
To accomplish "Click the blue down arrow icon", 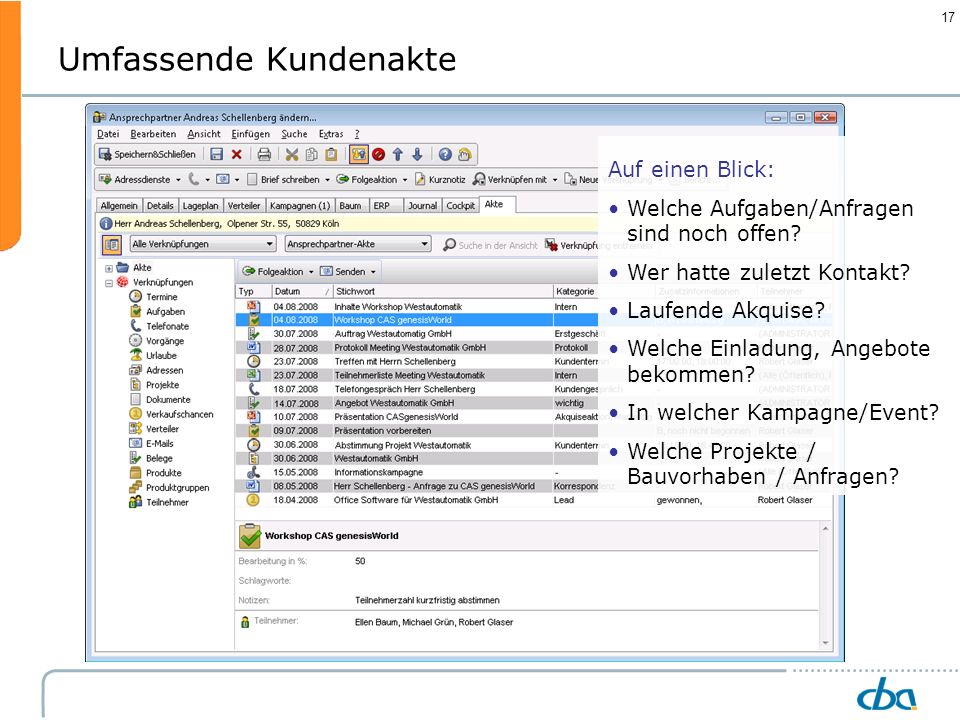I will point(417,154).
